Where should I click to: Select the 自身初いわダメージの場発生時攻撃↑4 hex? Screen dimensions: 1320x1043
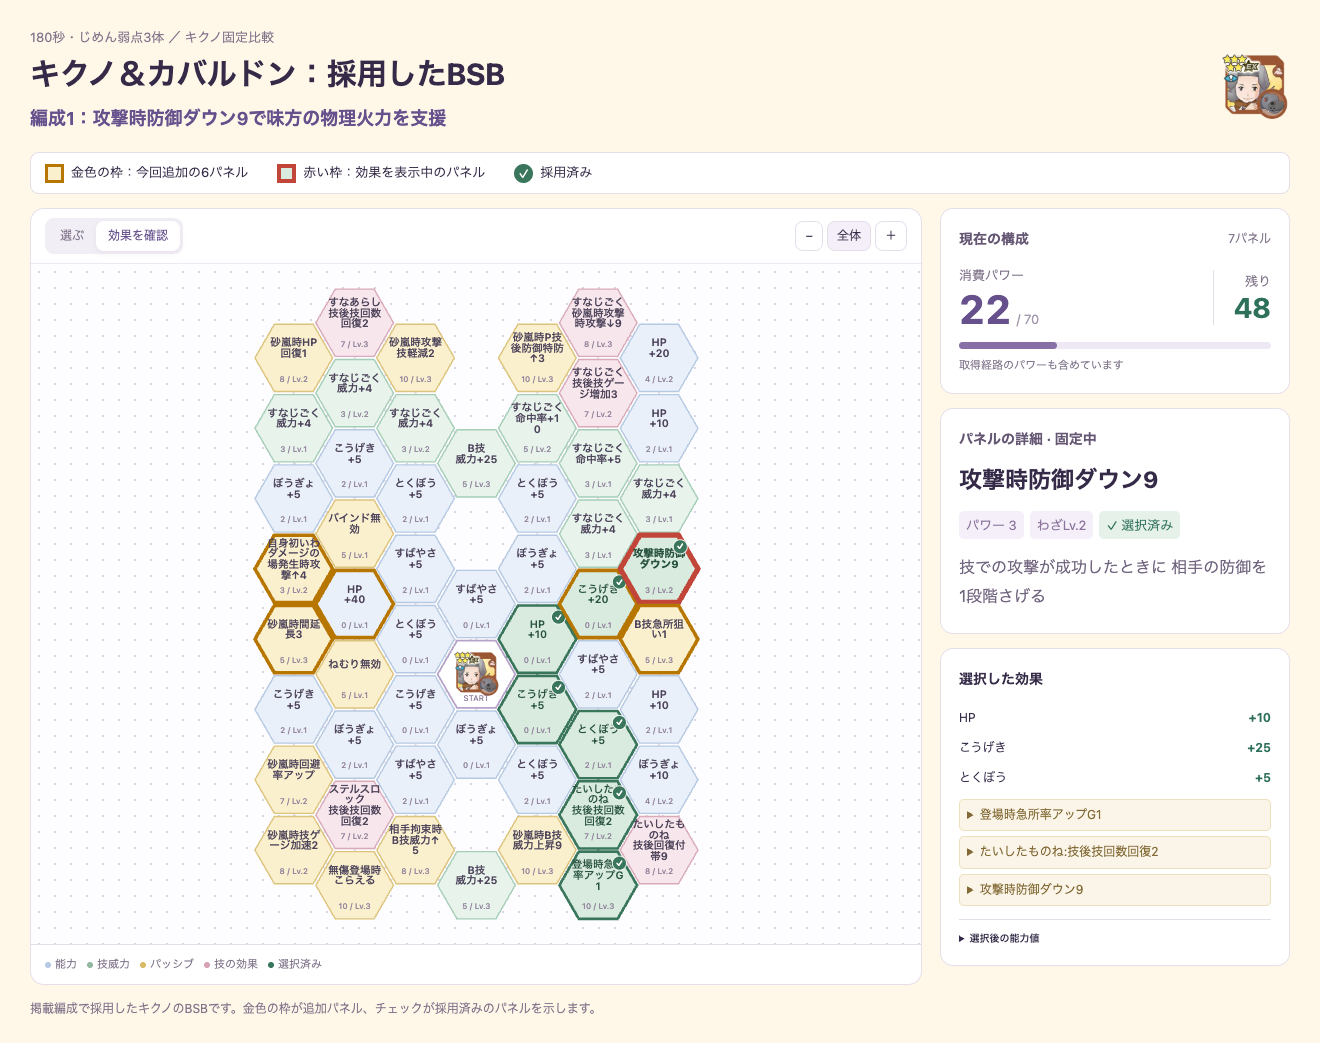click(293, 570)
